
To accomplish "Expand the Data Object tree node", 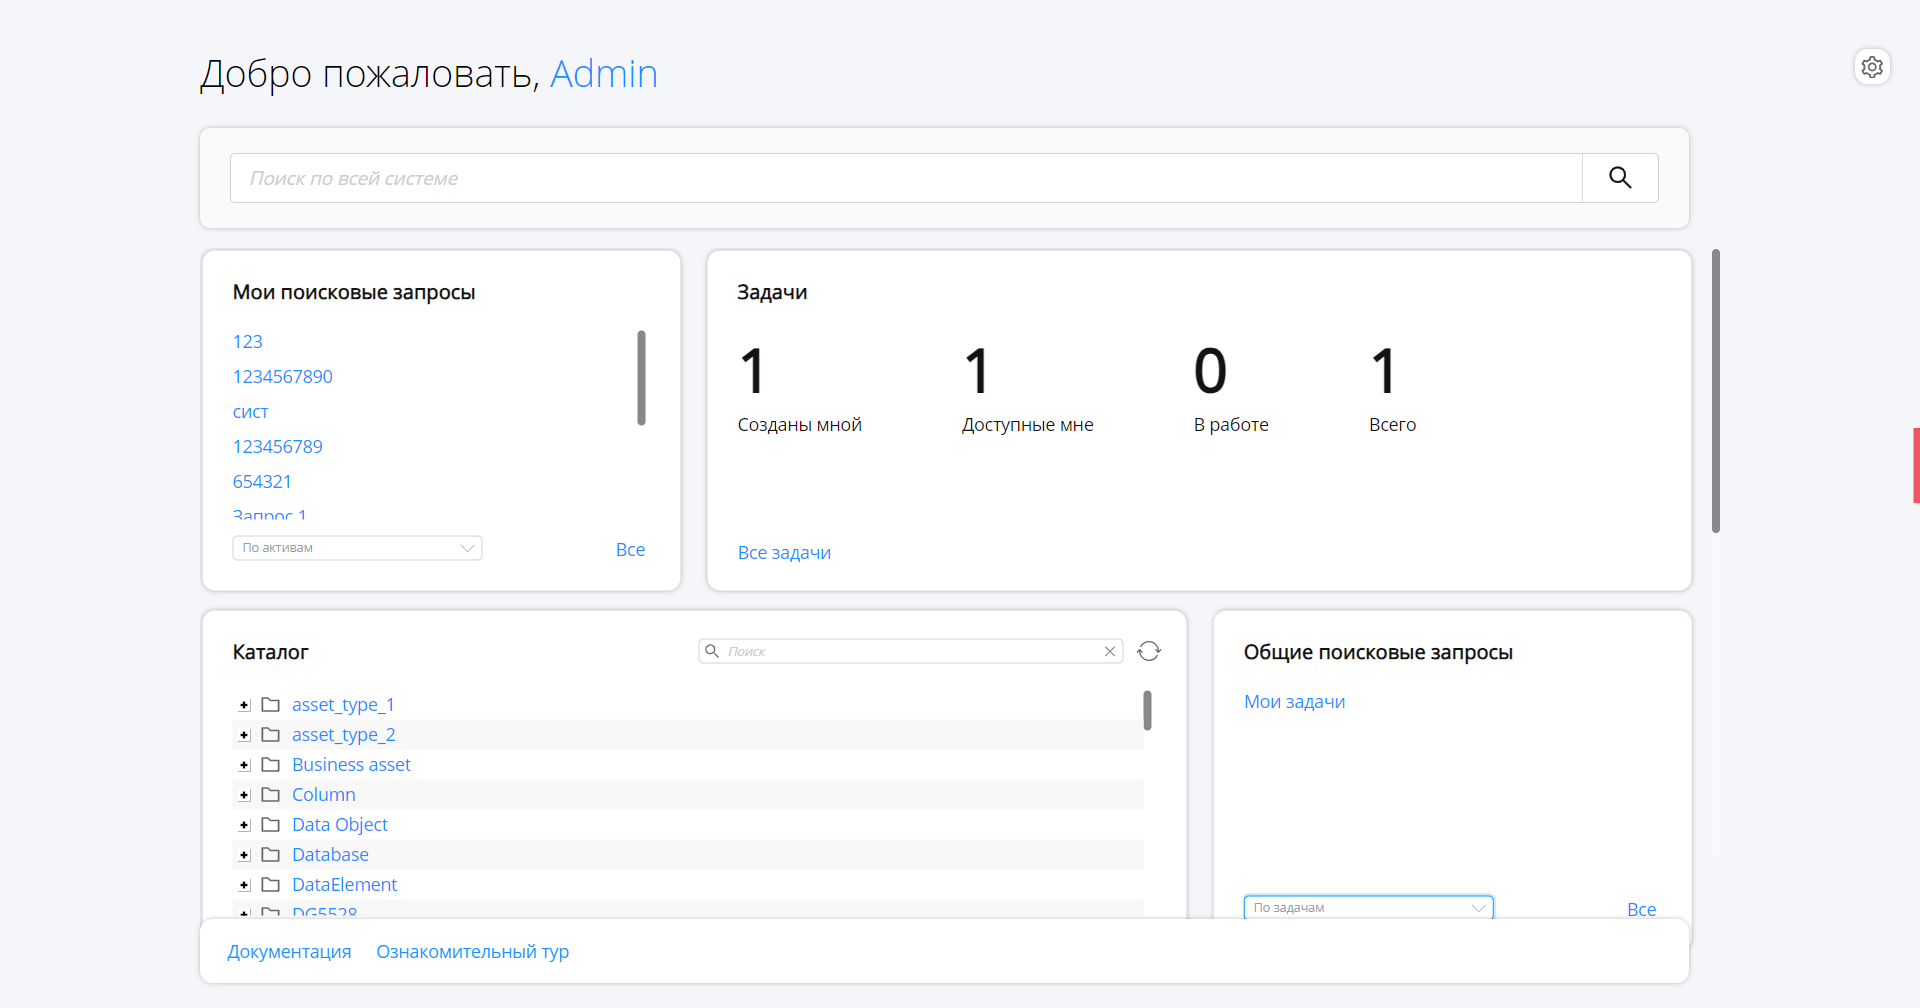I will [x=244, y=825].
